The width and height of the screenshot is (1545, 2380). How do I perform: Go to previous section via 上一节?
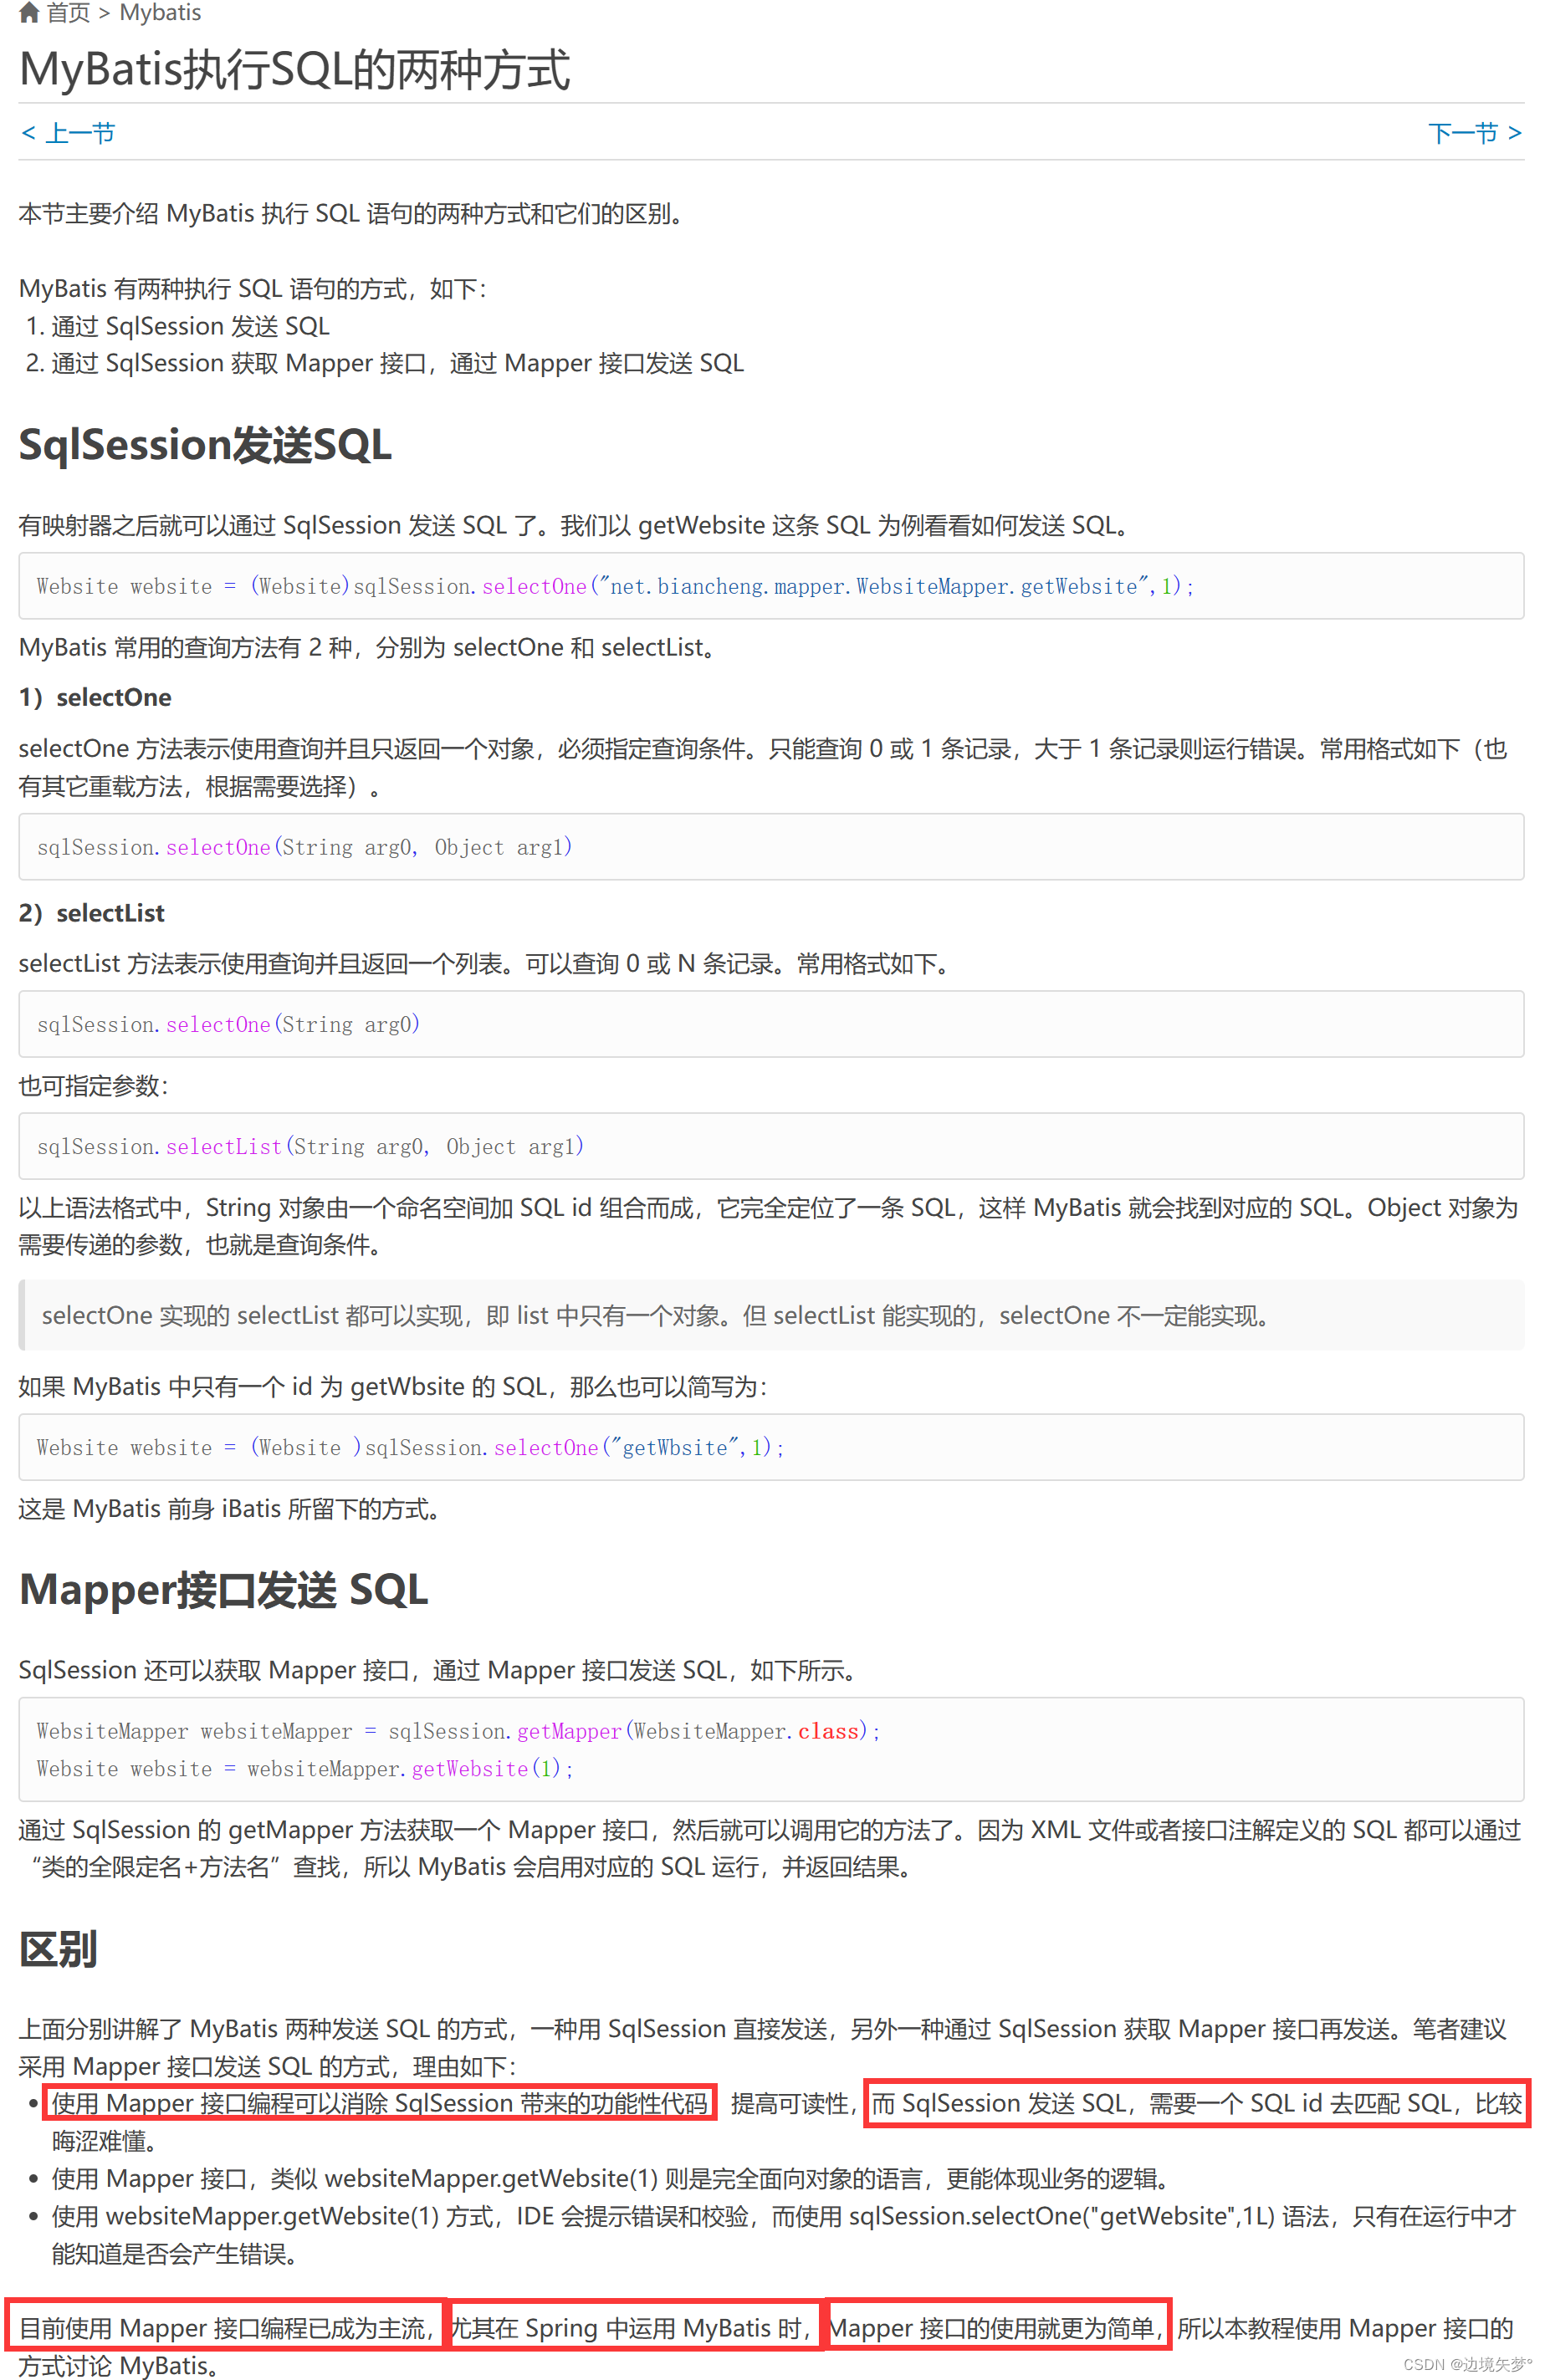(68, 132)
